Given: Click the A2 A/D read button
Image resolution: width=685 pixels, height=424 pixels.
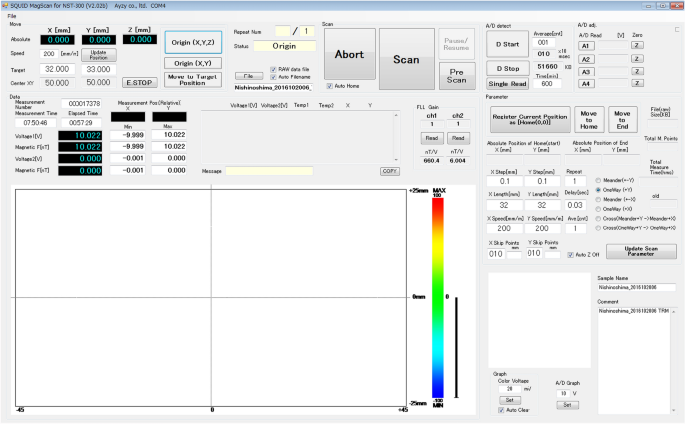Looking at the screenshot, I should point(586,59).
